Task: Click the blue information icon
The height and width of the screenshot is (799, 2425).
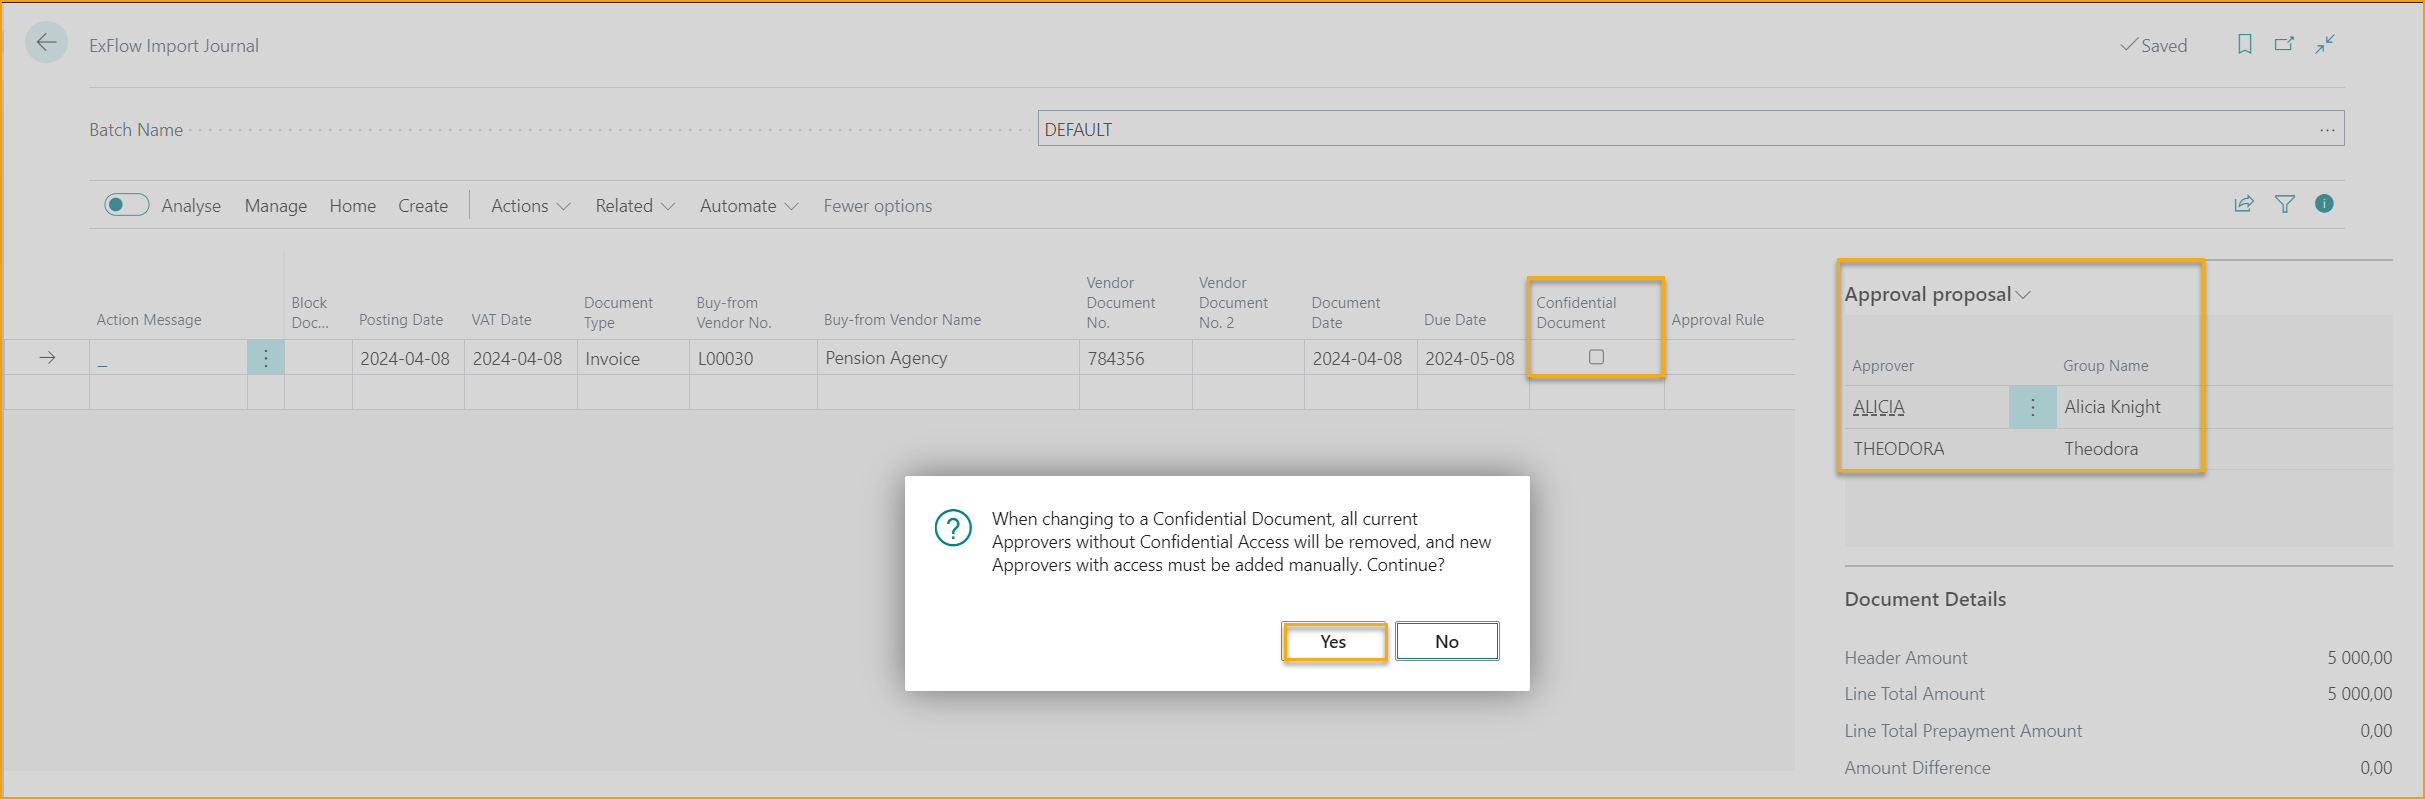Action: pyautogui.click(x=2324, y=204)
